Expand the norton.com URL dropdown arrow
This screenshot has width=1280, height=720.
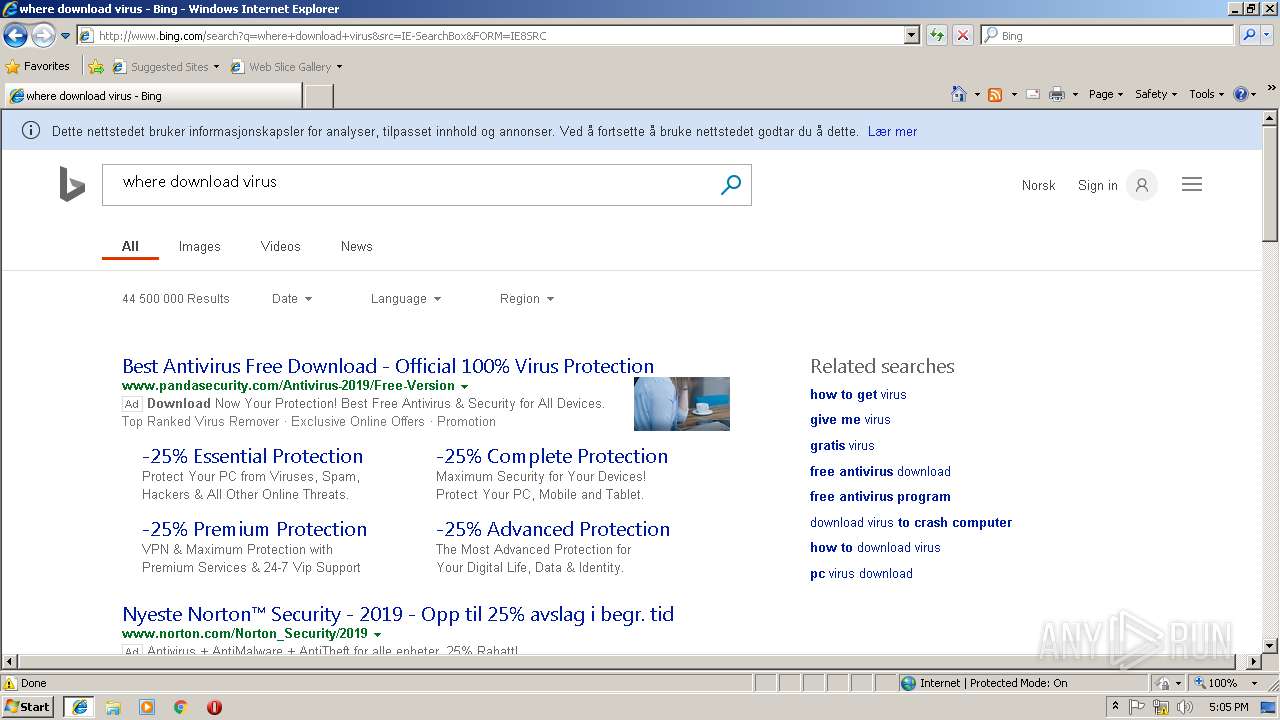377,634
